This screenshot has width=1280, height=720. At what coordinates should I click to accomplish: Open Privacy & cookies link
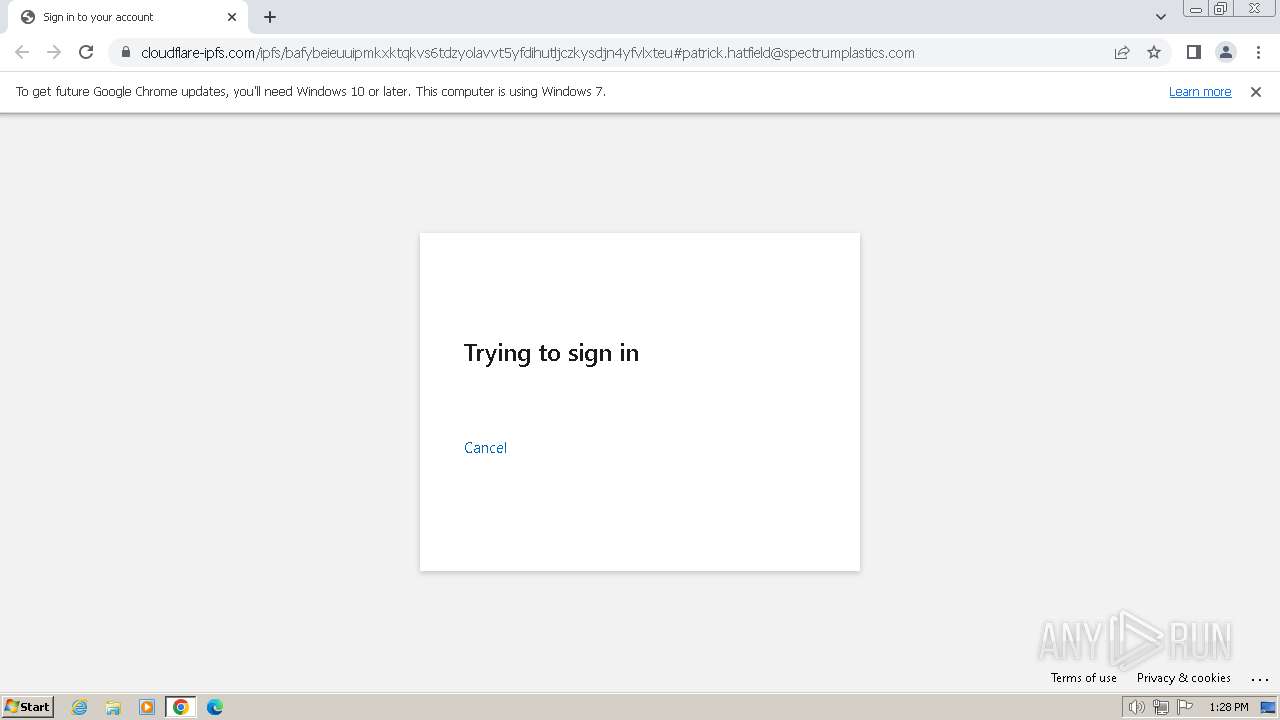[1183, 677]
